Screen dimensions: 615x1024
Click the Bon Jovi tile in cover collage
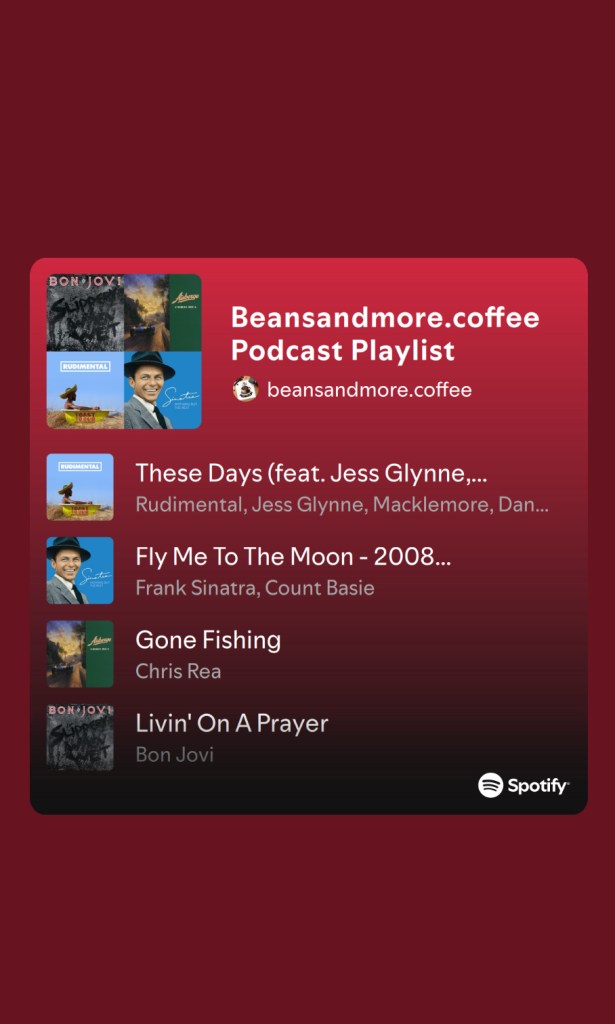[x=85, y=313]
